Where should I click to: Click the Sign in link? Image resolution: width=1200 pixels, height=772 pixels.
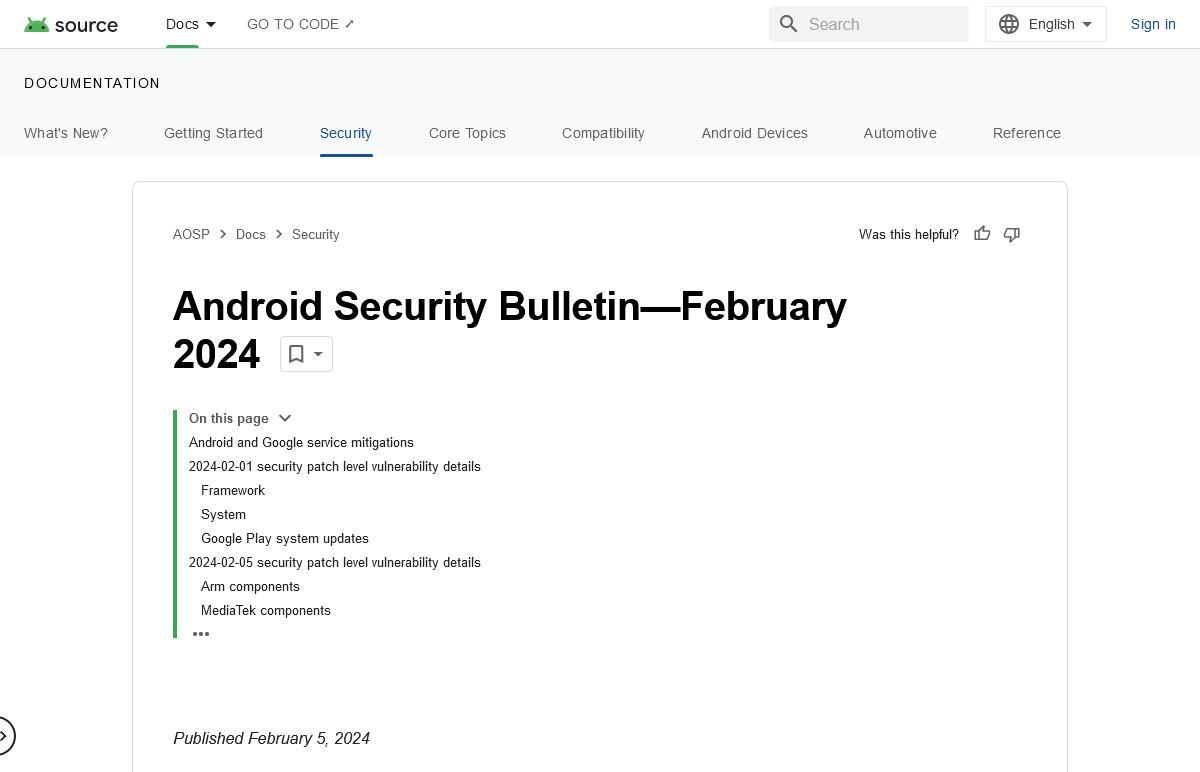1153,24
